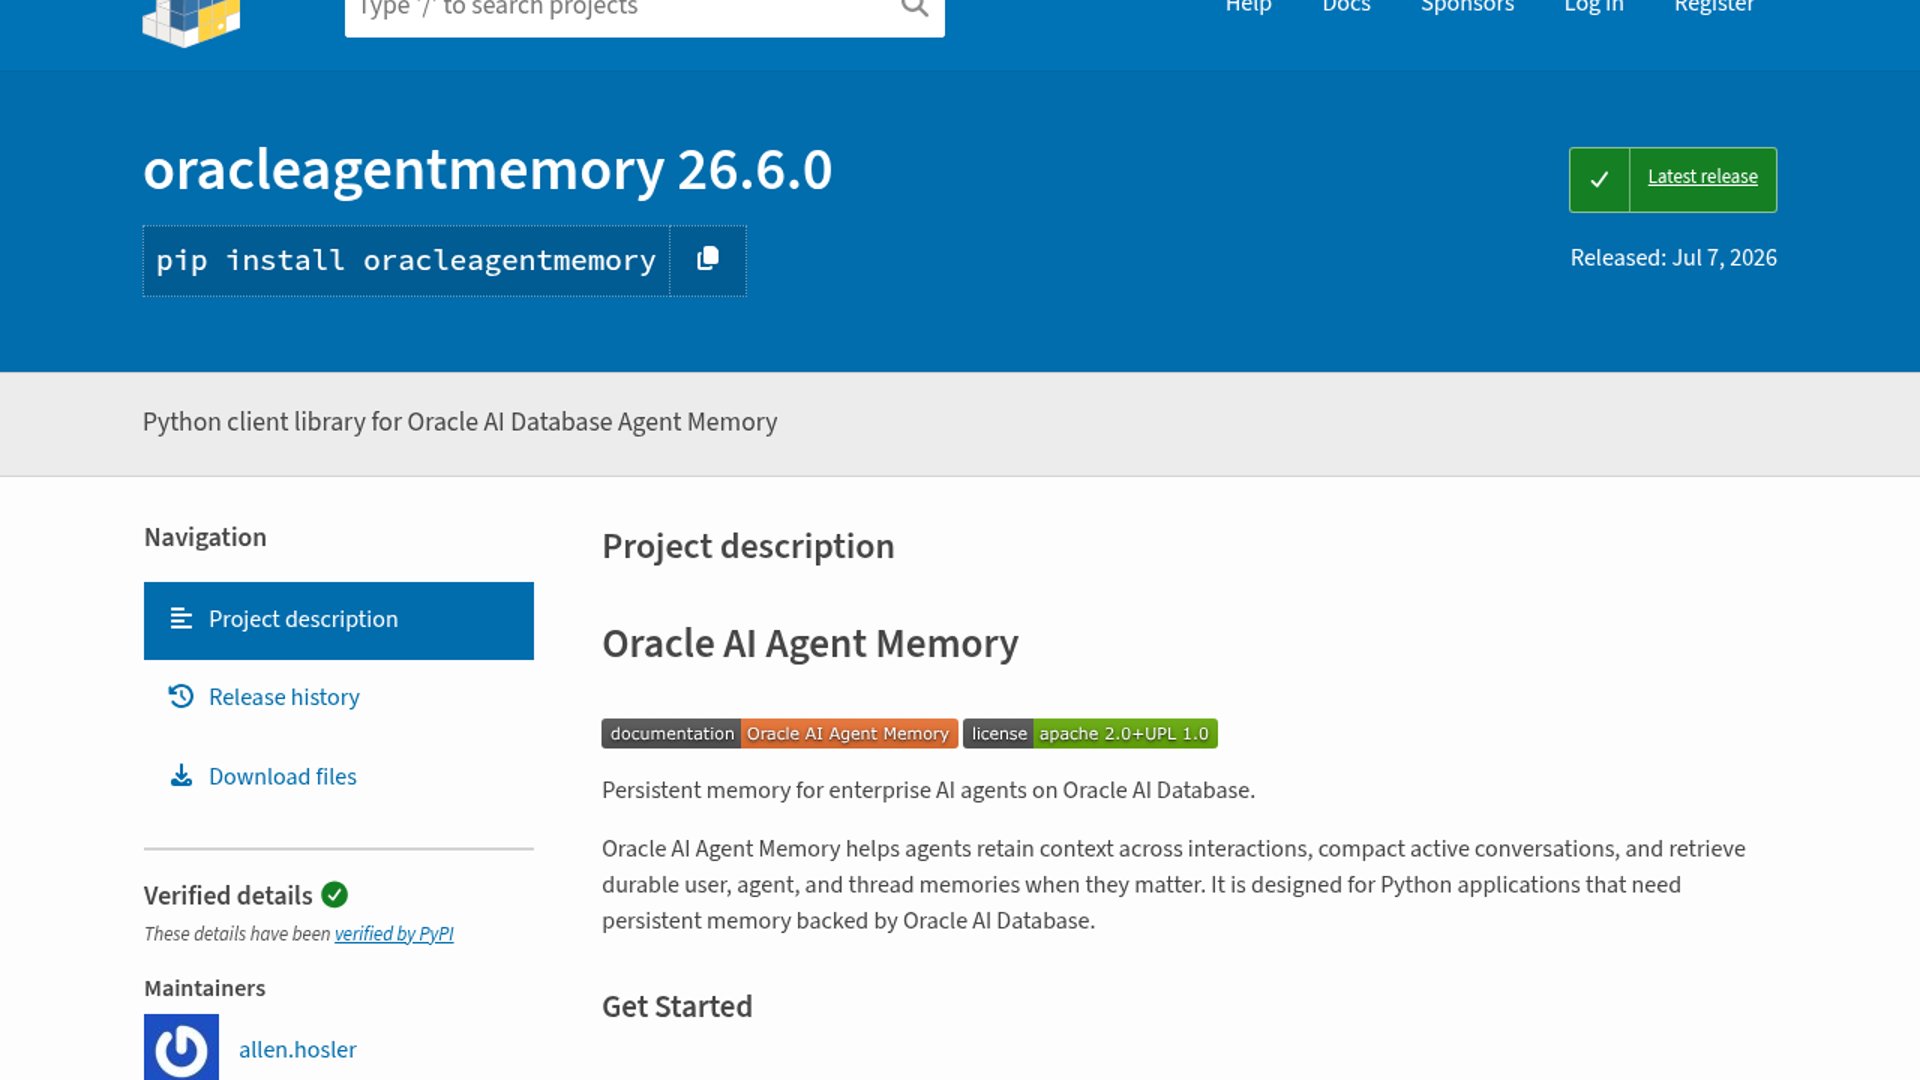The width and height of the screenshot is (1920, 1080).
Task: Open the Log in link
Action: click(1594, 7)
